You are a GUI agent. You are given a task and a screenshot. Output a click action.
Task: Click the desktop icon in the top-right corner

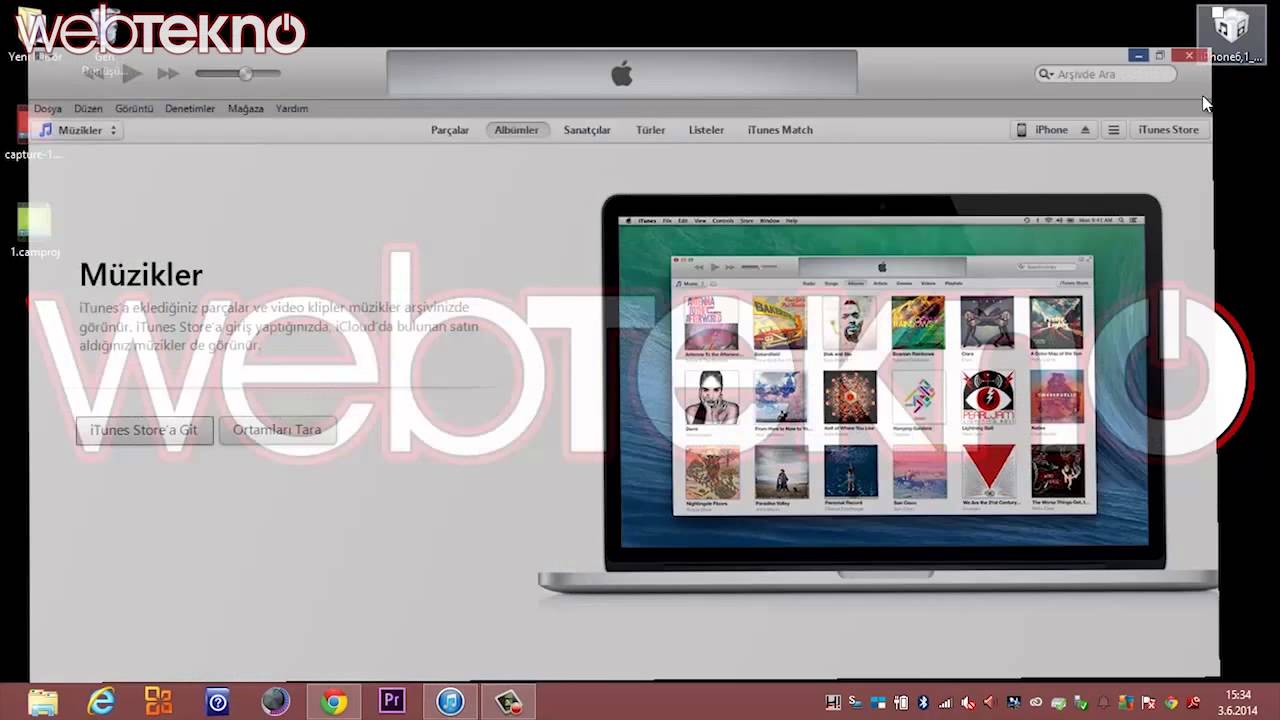[x=1230, y=34]
